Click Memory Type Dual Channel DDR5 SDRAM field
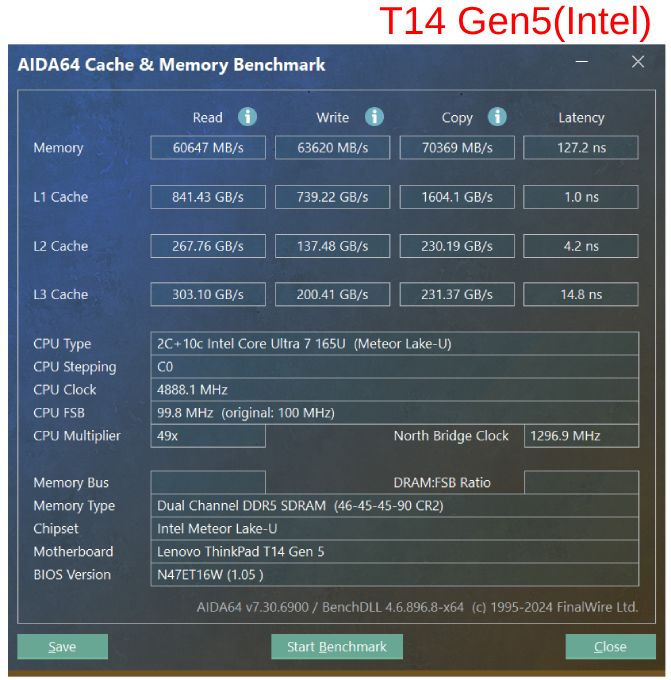This screenshot has width=671, height=680. click(395, 506)
